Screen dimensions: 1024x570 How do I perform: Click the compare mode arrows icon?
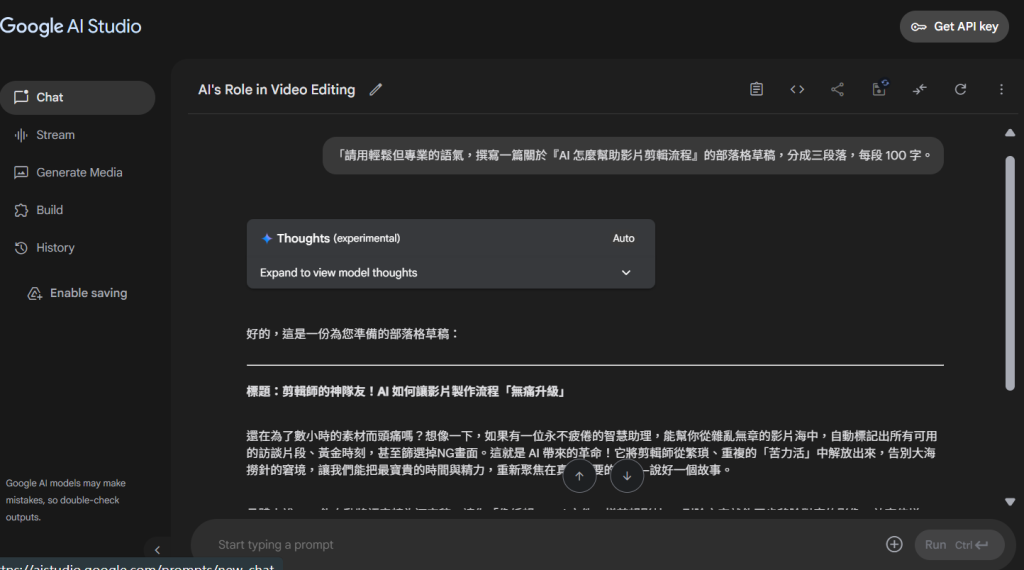coord(919,89)
